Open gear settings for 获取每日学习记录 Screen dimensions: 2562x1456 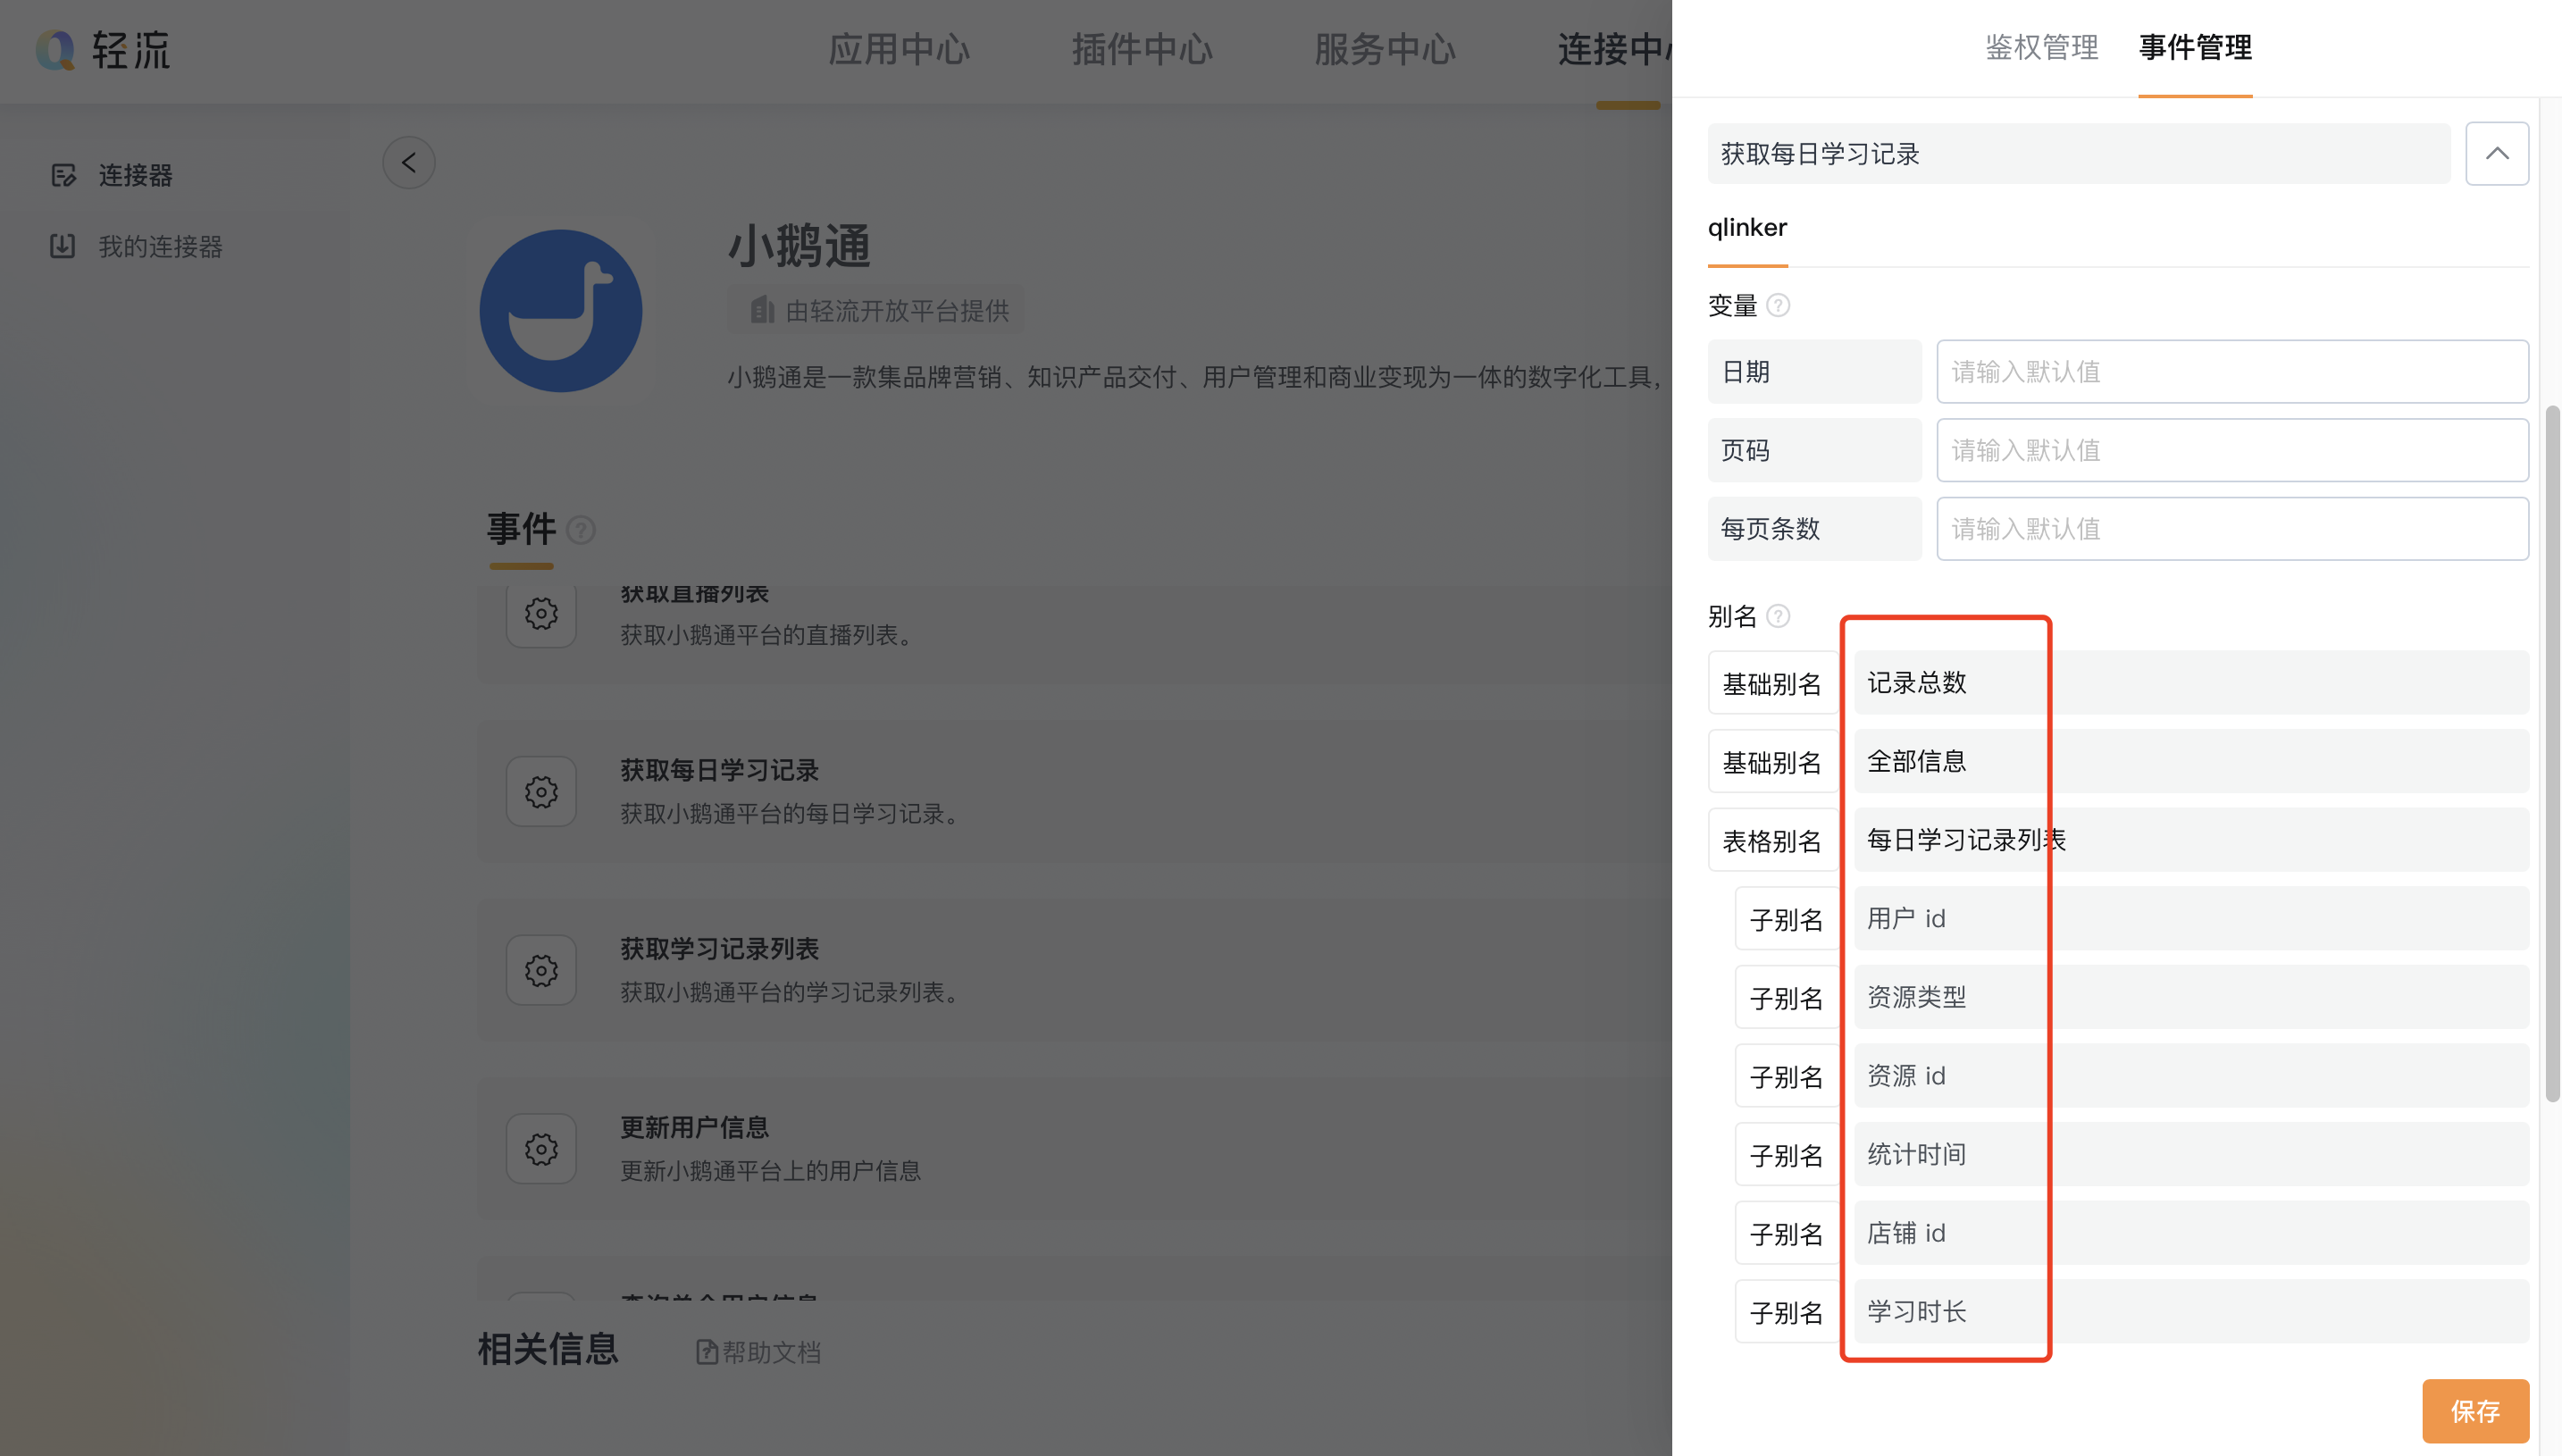541,791
